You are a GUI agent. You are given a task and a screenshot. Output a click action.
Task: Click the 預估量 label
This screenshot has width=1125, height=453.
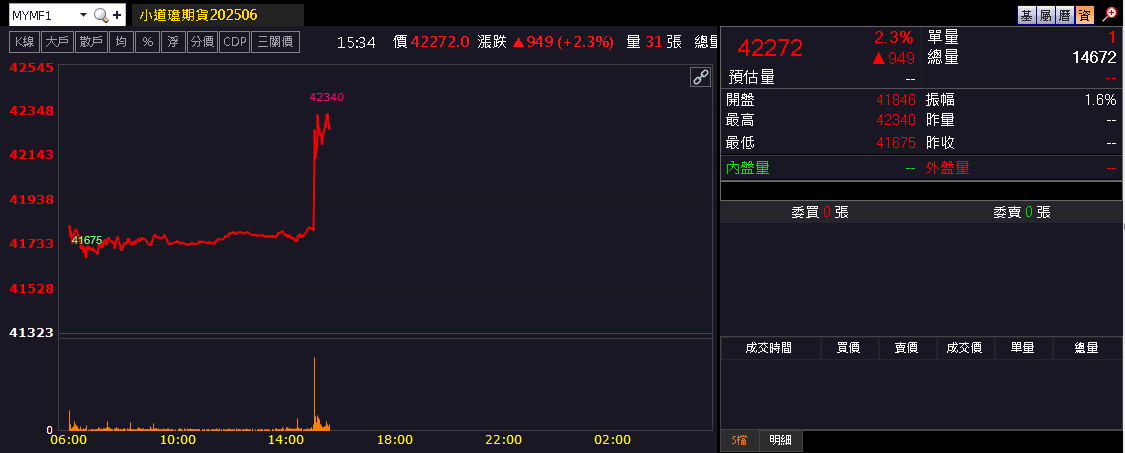752,78
